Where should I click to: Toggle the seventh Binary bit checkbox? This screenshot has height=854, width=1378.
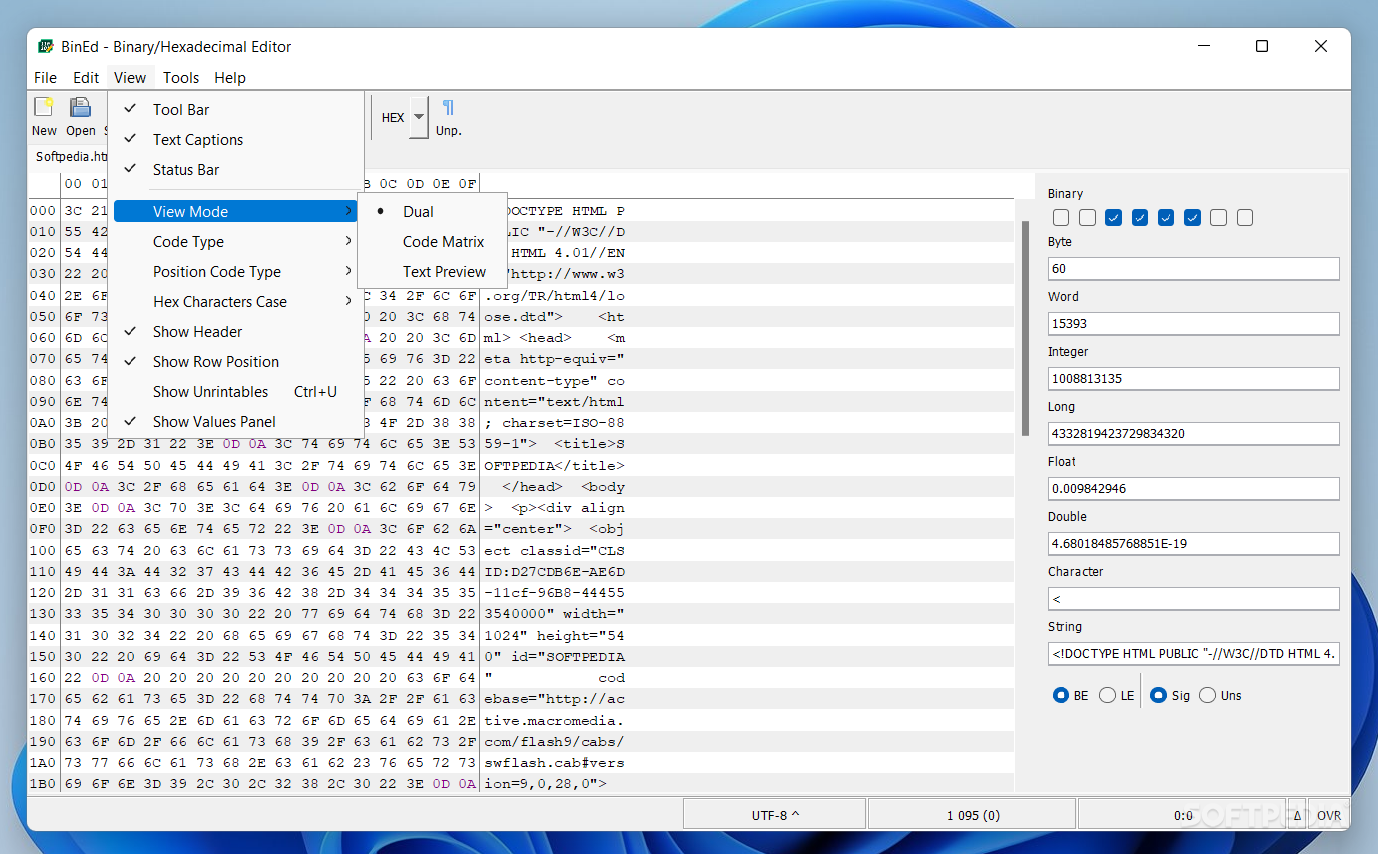(x=1218, y=217)
